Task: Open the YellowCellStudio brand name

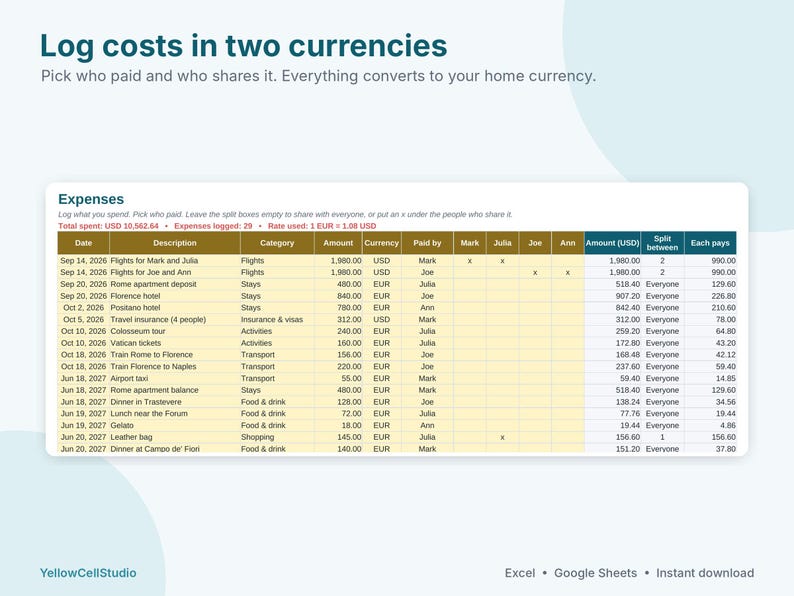Action: click(88, 573)
